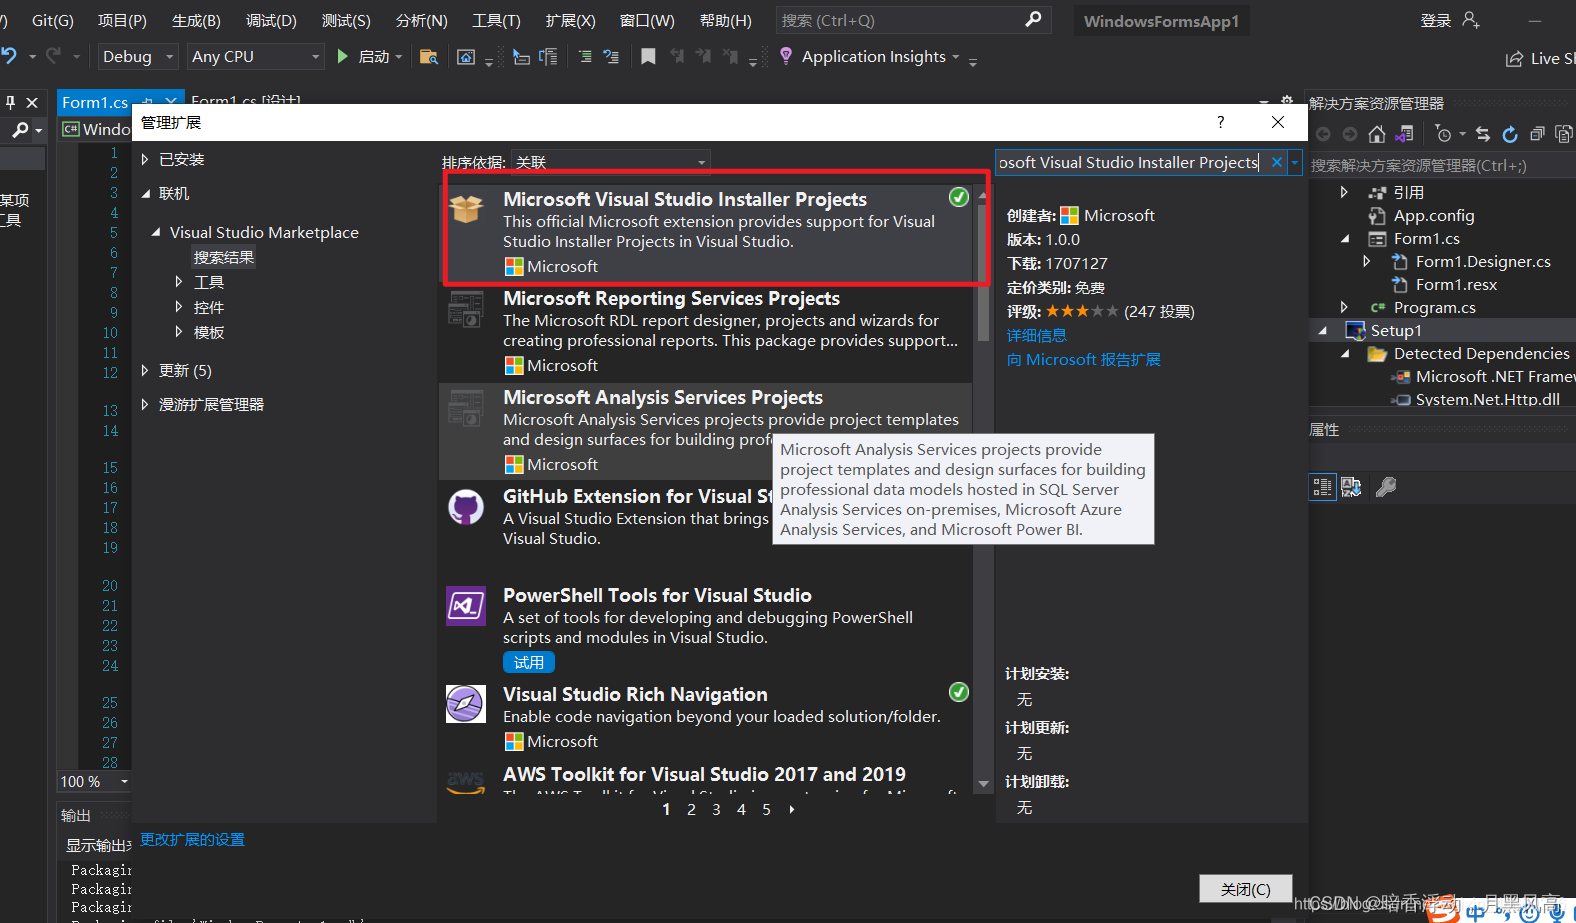Click the Application Insights lightbulb icon
This screenshot has width=1576, height=923.
(786, 56)
